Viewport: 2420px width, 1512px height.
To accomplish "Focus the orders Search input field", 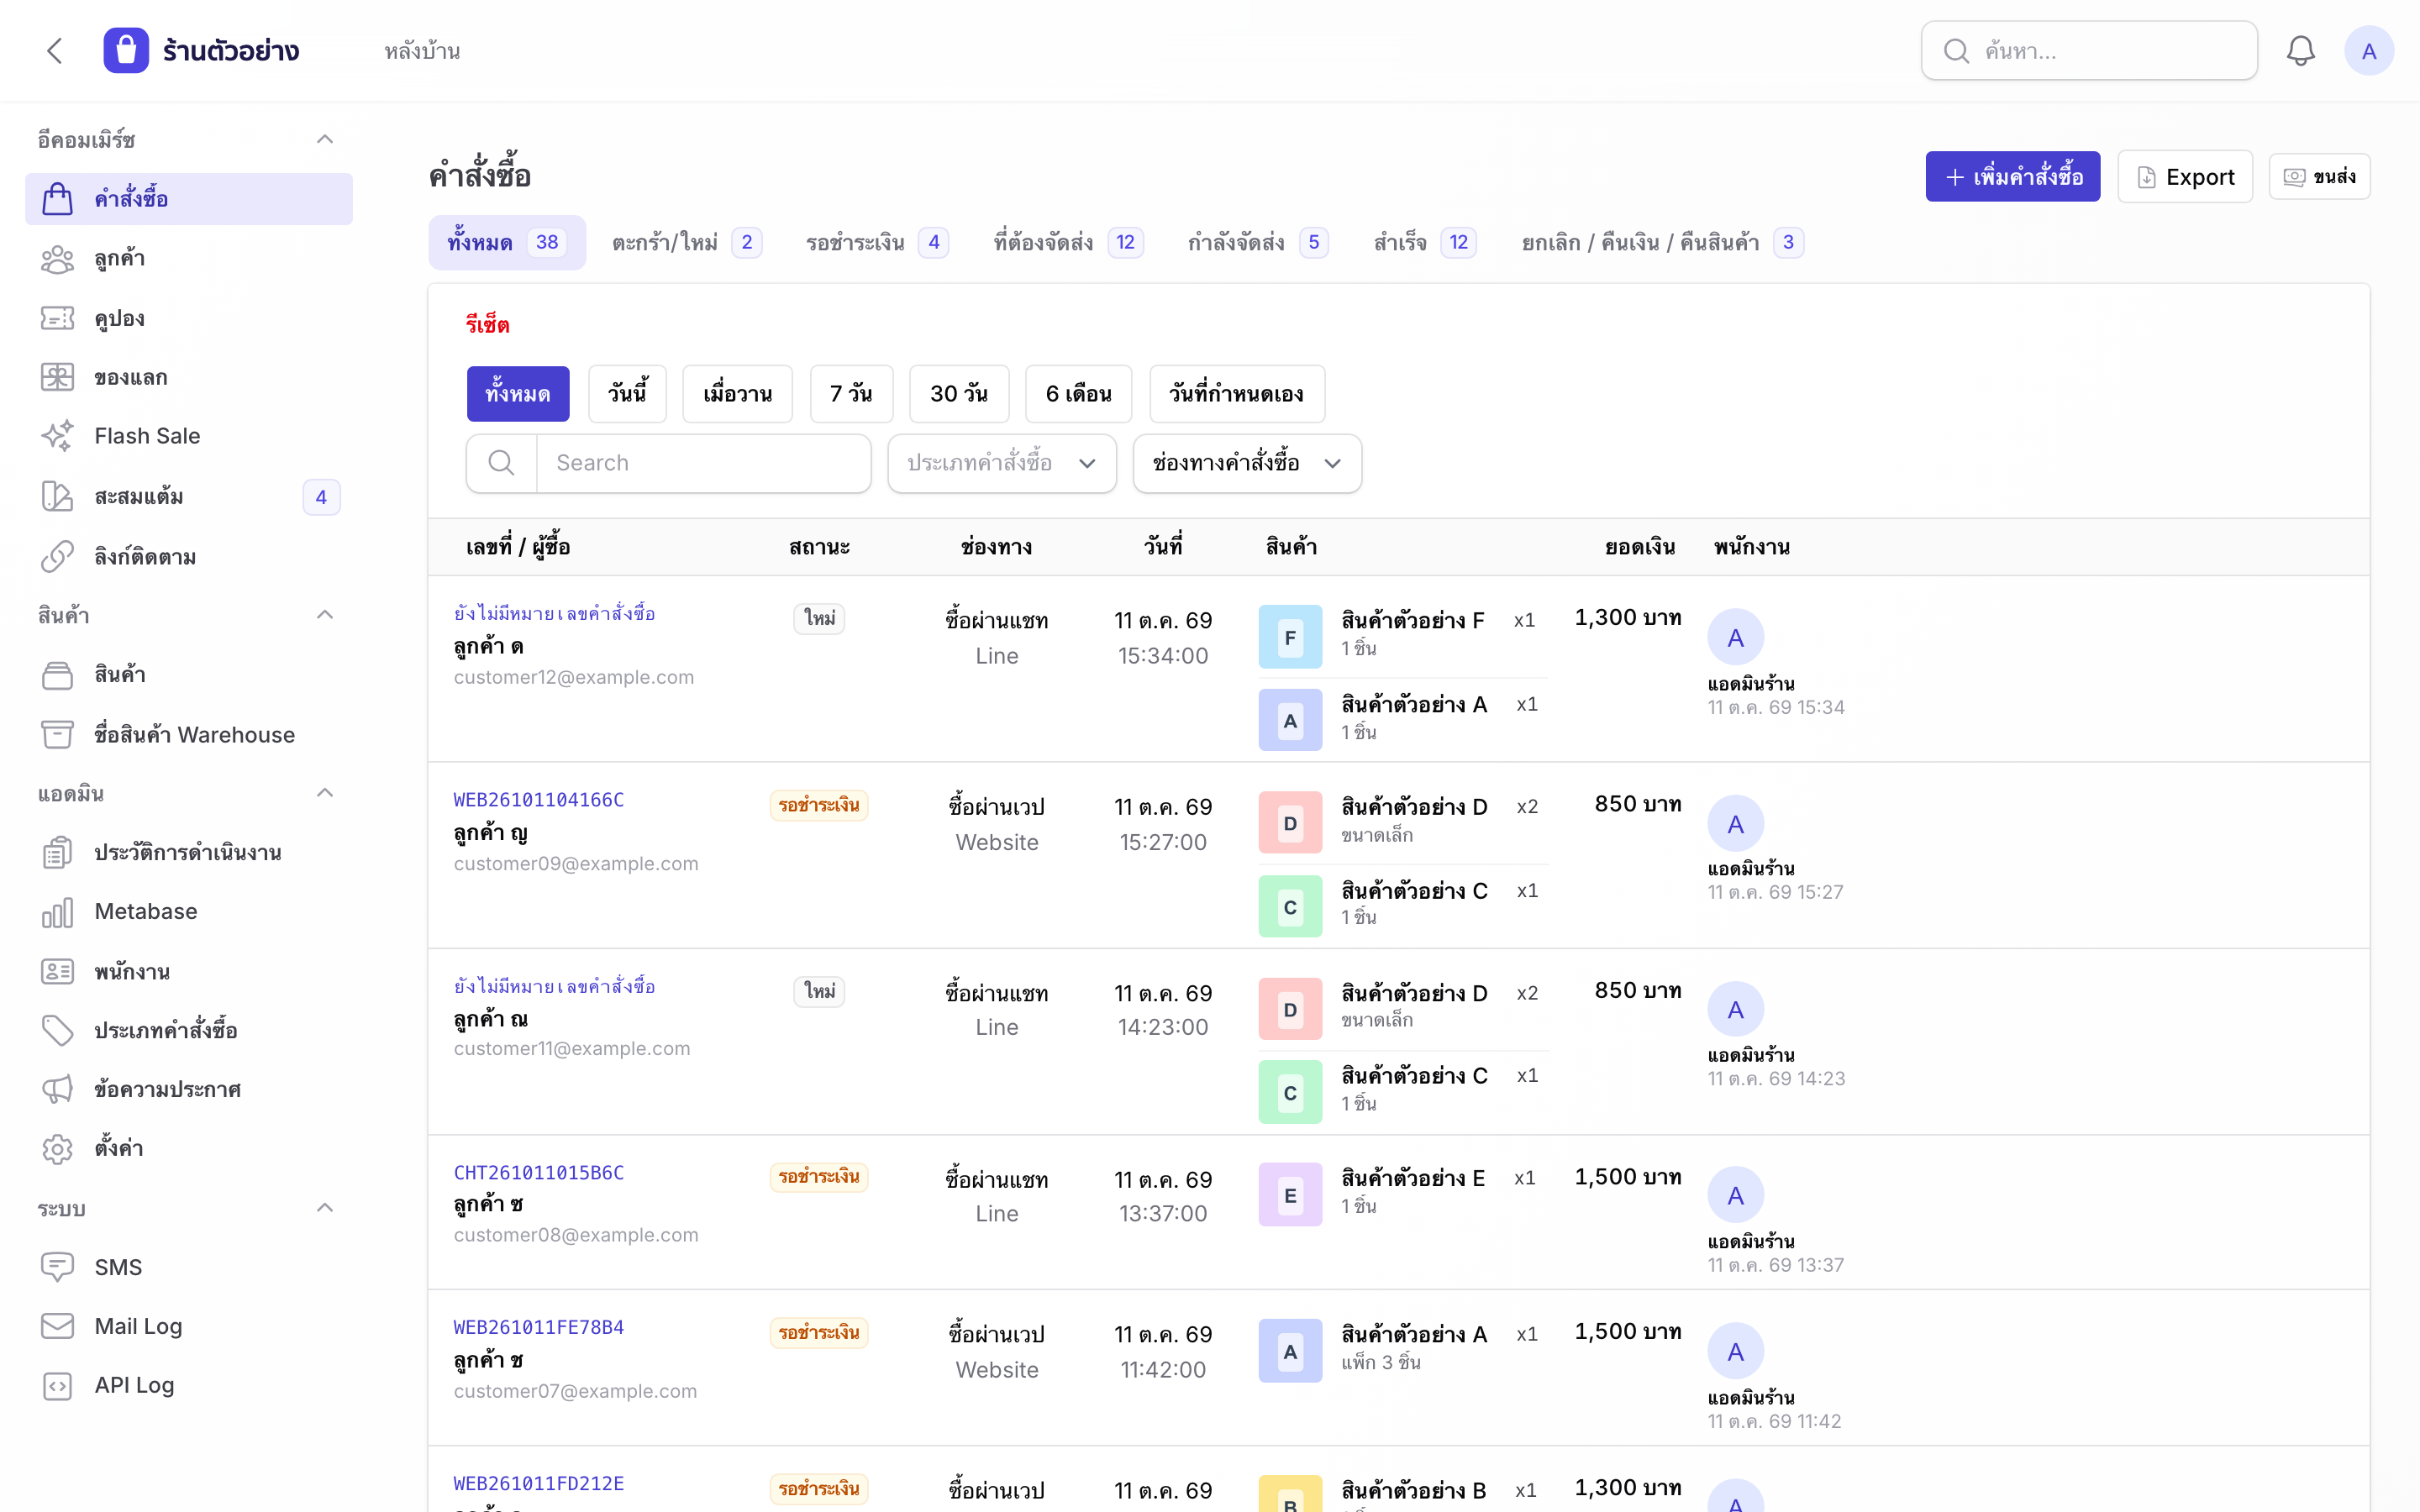I will click(703, 463).
